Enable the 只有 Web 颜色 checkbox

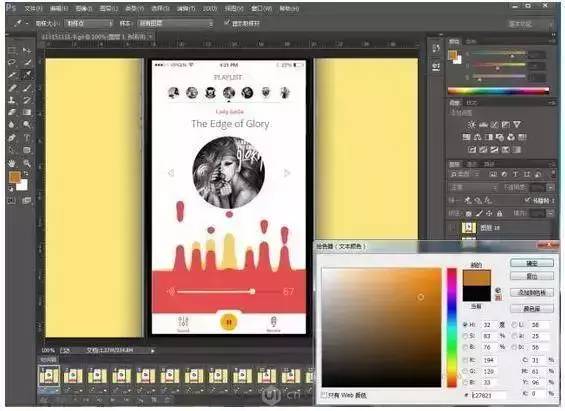tap(324, 395)
